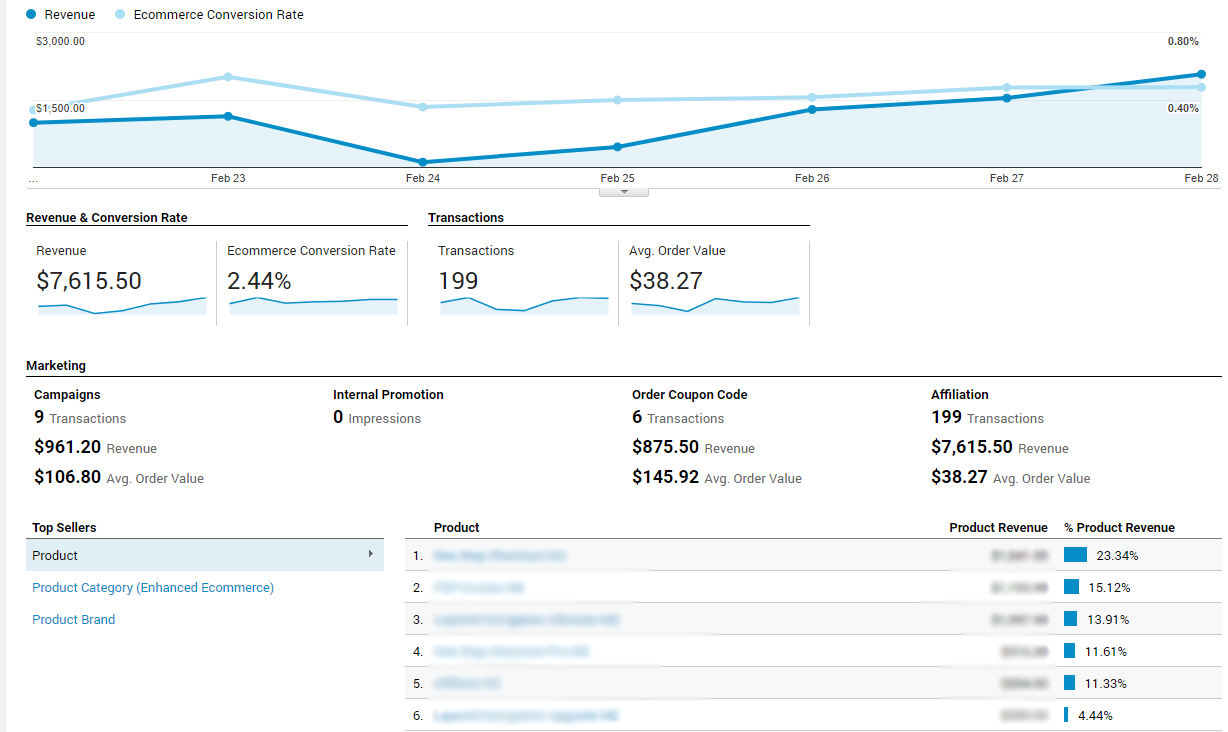Click the Revenue sparkline in the metric card
The image size is (1228, 732).
click(x=122, y=306)
